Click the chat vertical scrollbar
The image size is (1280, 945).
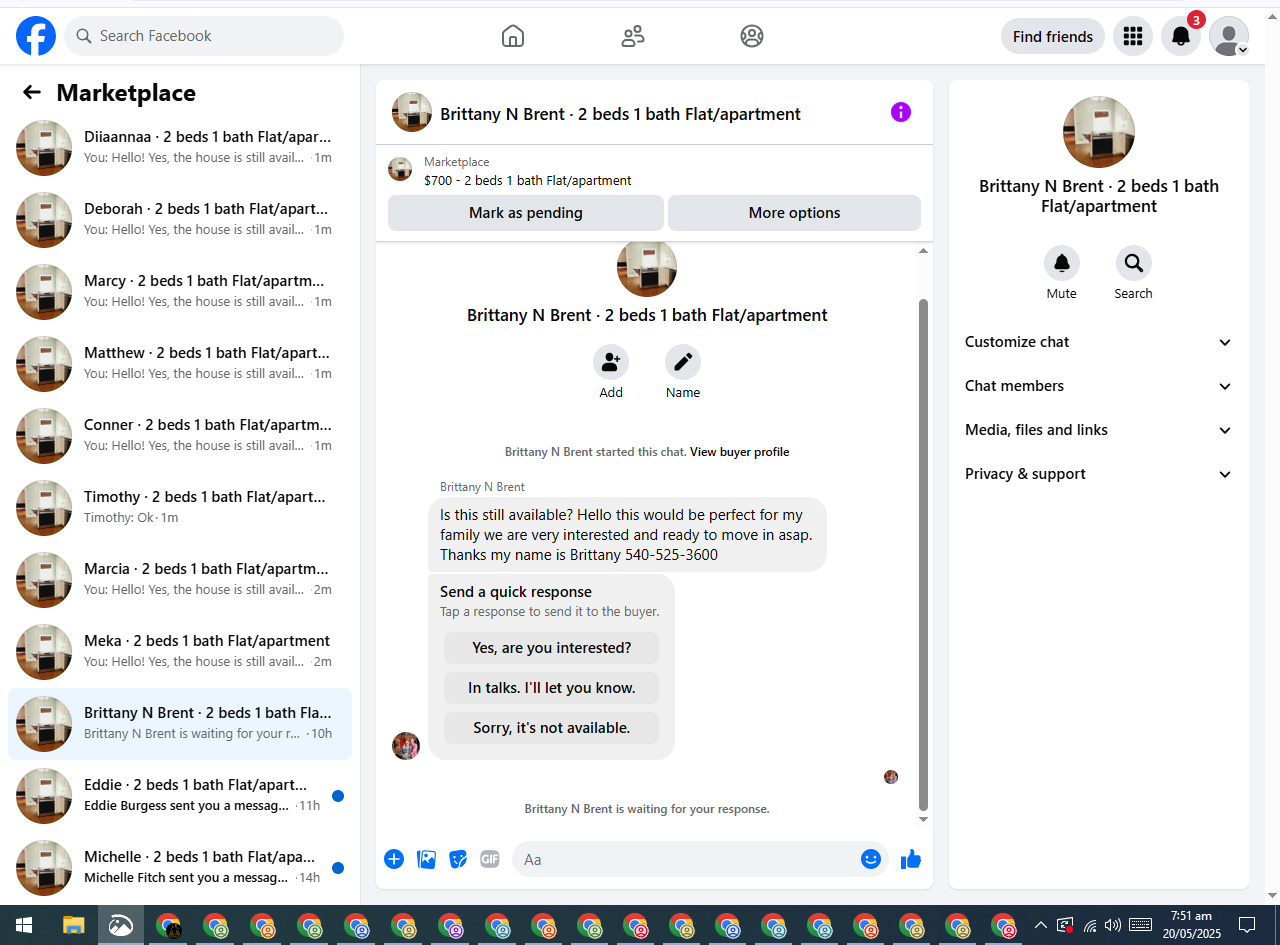click(x=923, y=555)
